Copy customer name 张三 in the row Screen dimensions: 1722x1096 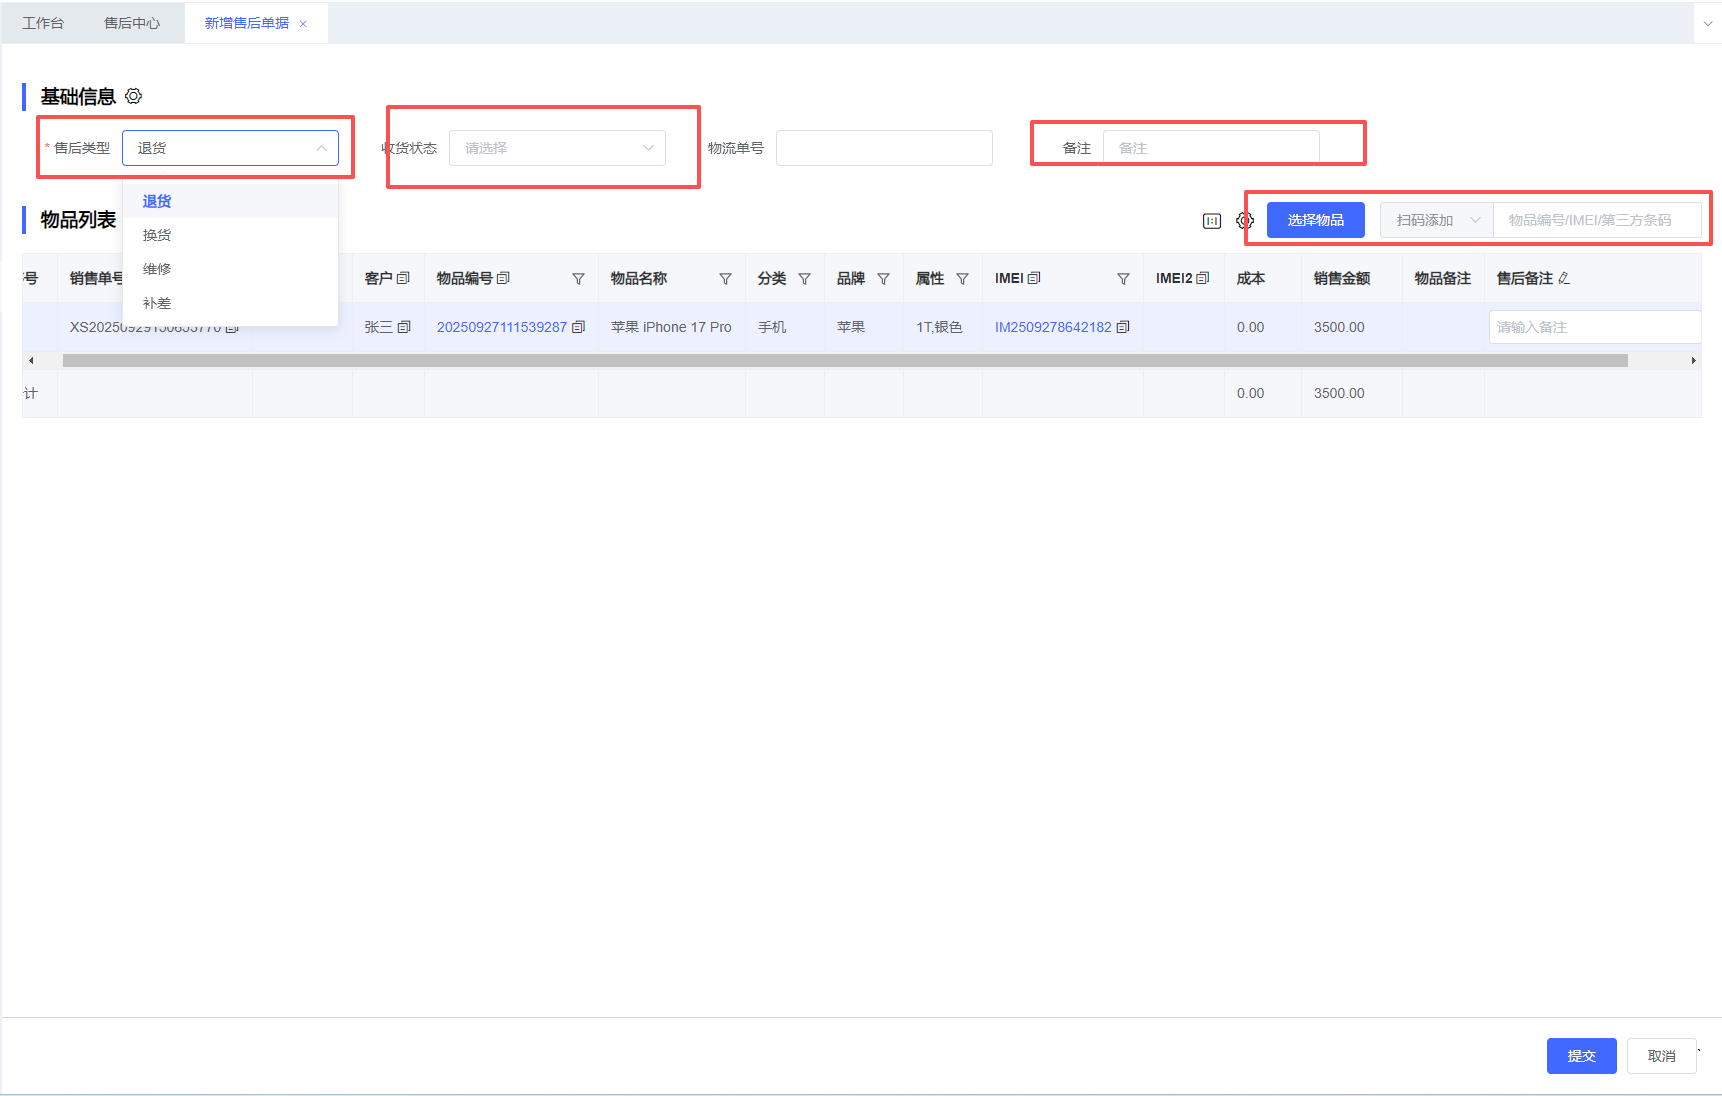point(404,327)
